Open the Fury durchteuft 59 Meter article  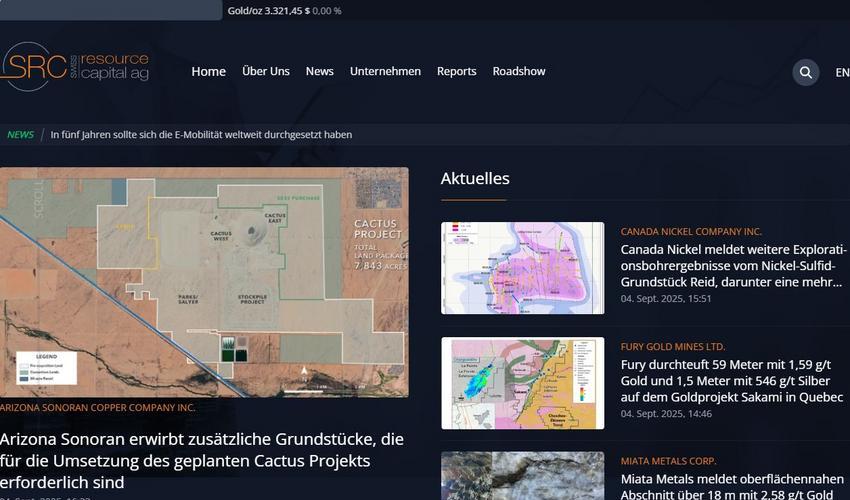(732, 381)
